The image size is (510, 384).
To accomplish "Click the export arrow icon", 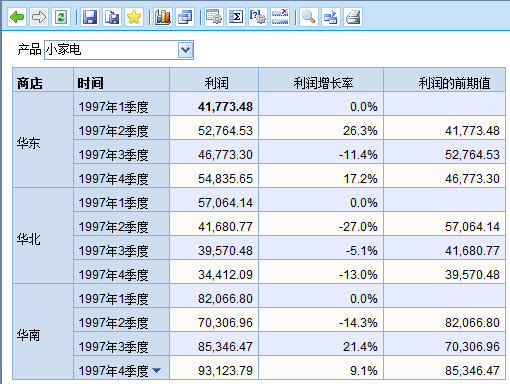I will [x=331, y=17].
